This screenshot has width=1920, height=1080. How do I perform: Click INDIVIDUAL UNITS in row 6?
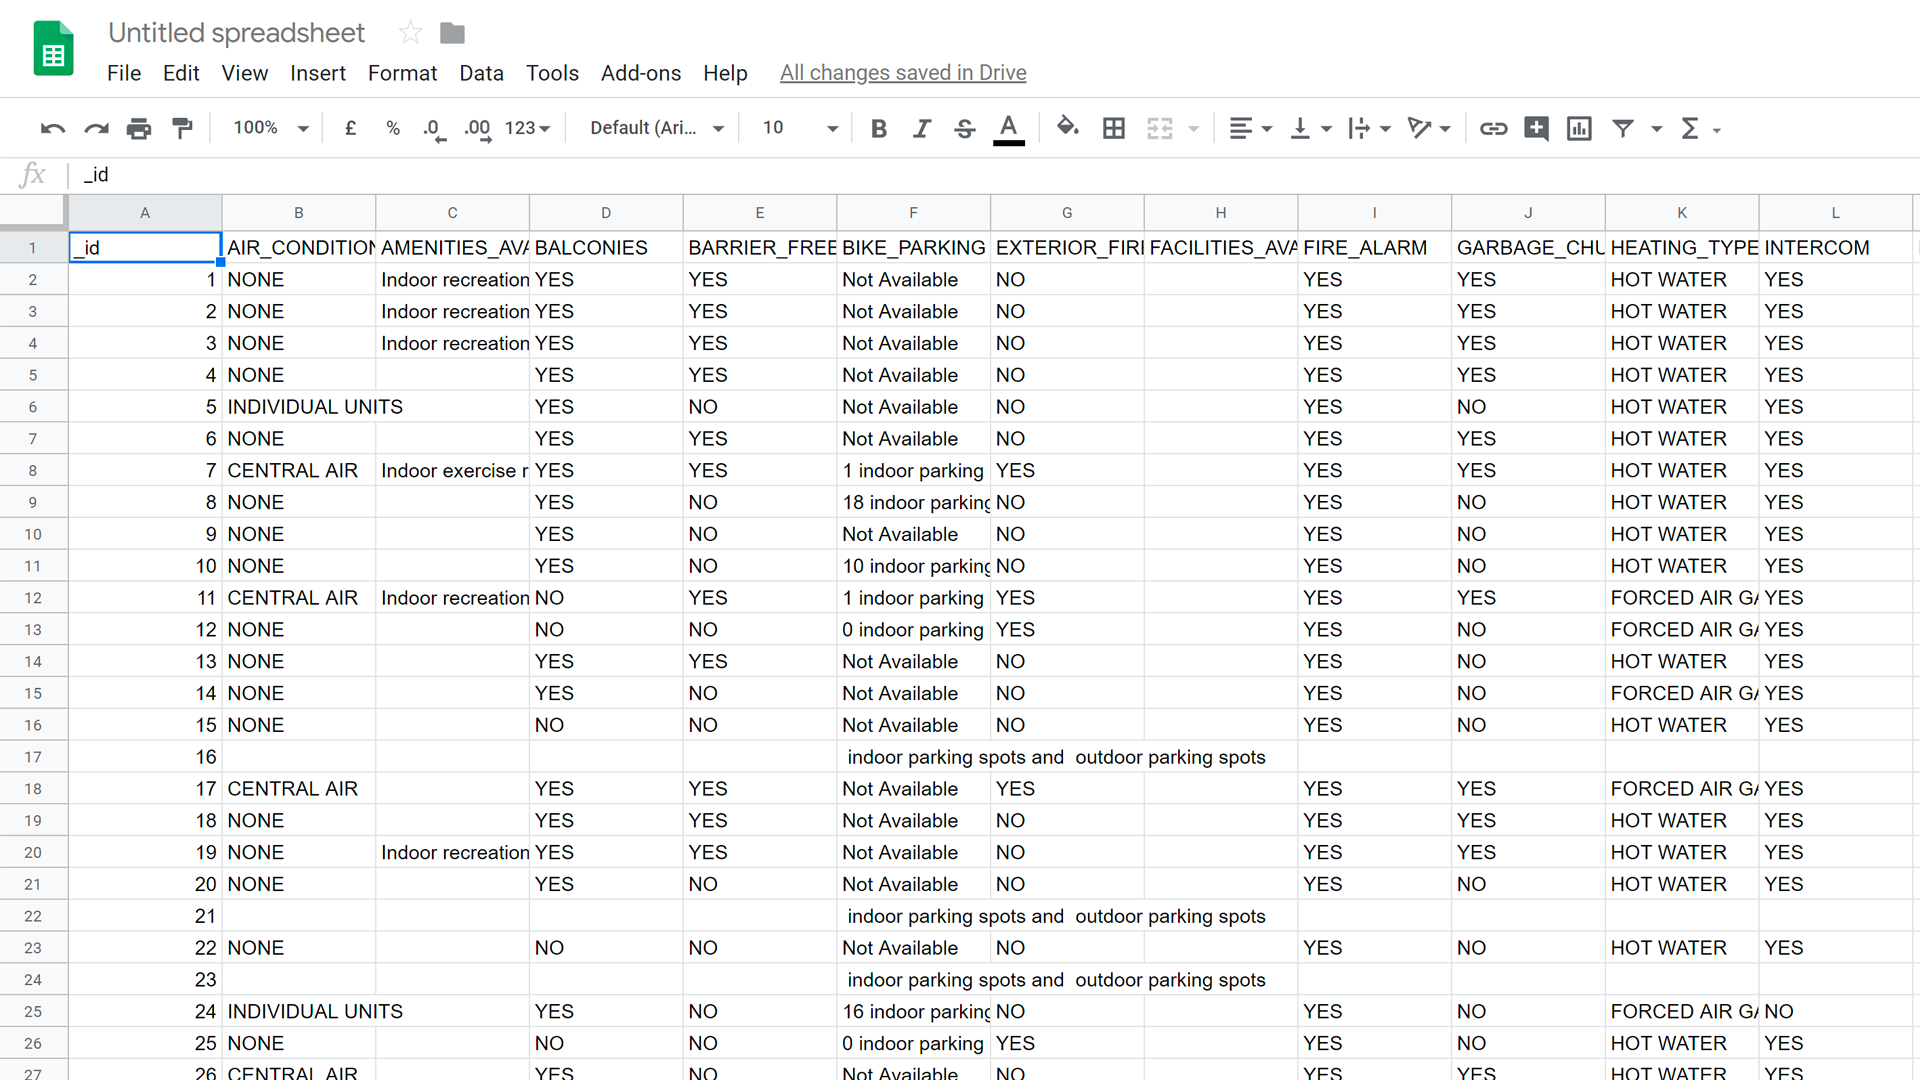coord(315,407)
